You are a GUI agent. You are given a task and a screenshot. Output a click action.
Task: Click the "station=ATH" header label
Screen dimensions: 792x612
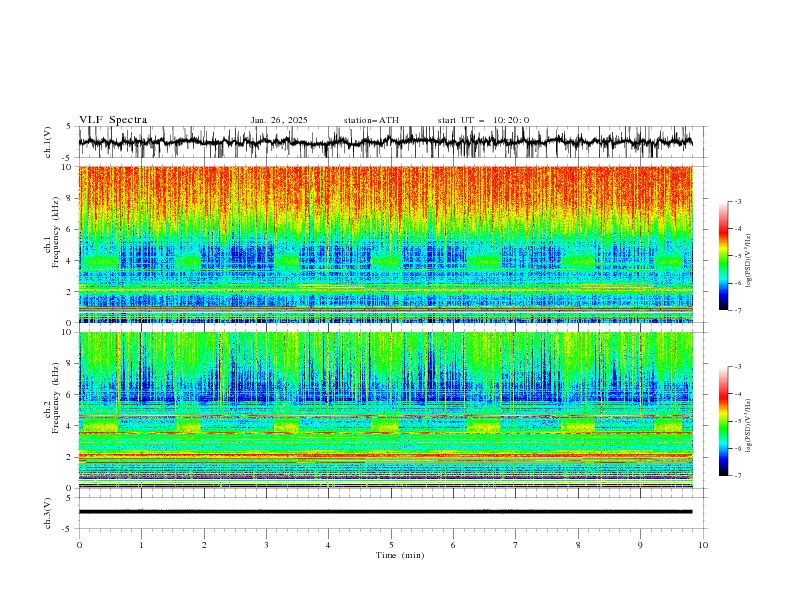pyautogui.click(x=371, y=120)
